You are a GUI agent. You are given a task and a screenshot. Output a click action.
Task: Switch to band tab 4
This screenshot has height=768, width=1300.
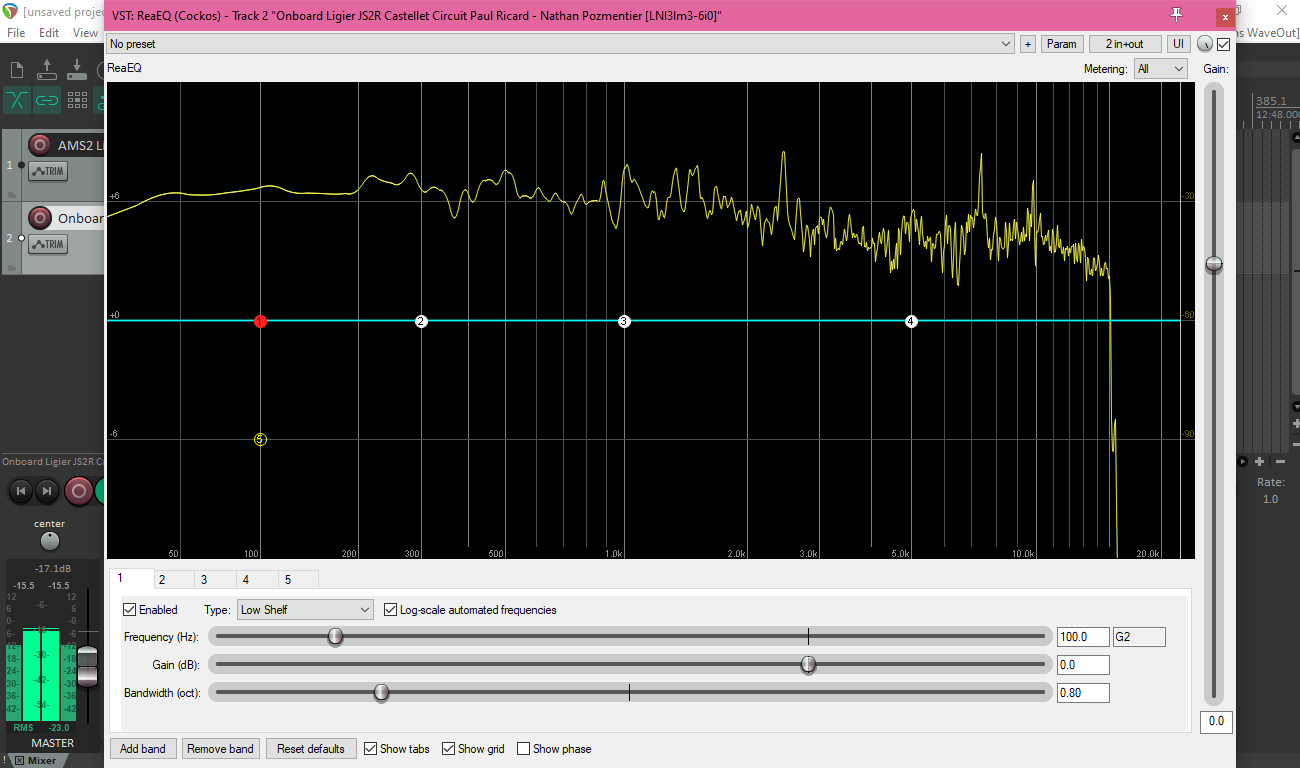pos(257,579)
